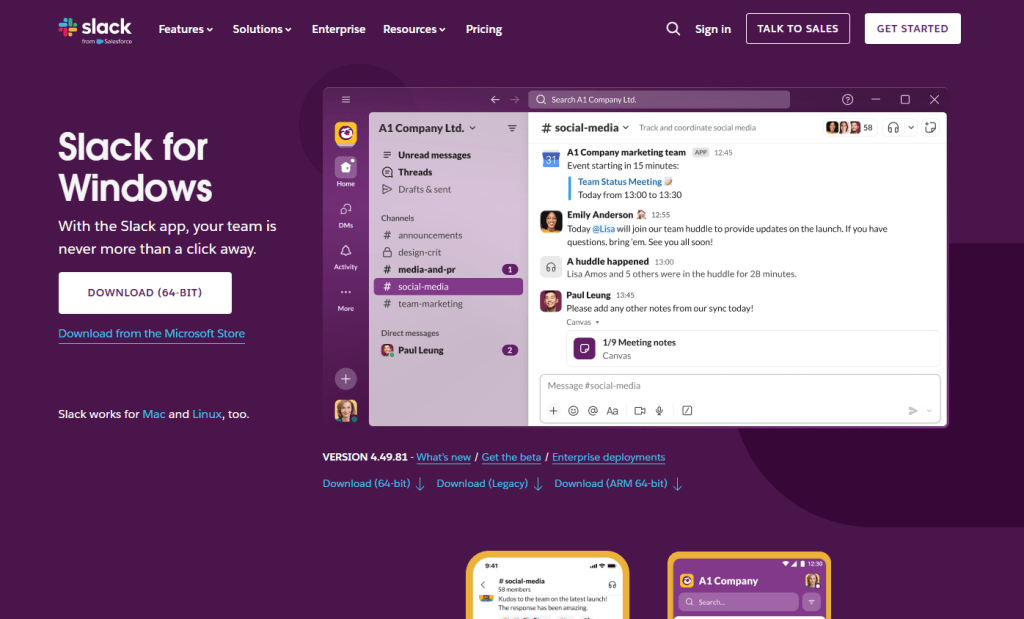Screen dimensions: 1024x619
Task: Open the Features dropdown menu
Action: click(x=185, y=29)
